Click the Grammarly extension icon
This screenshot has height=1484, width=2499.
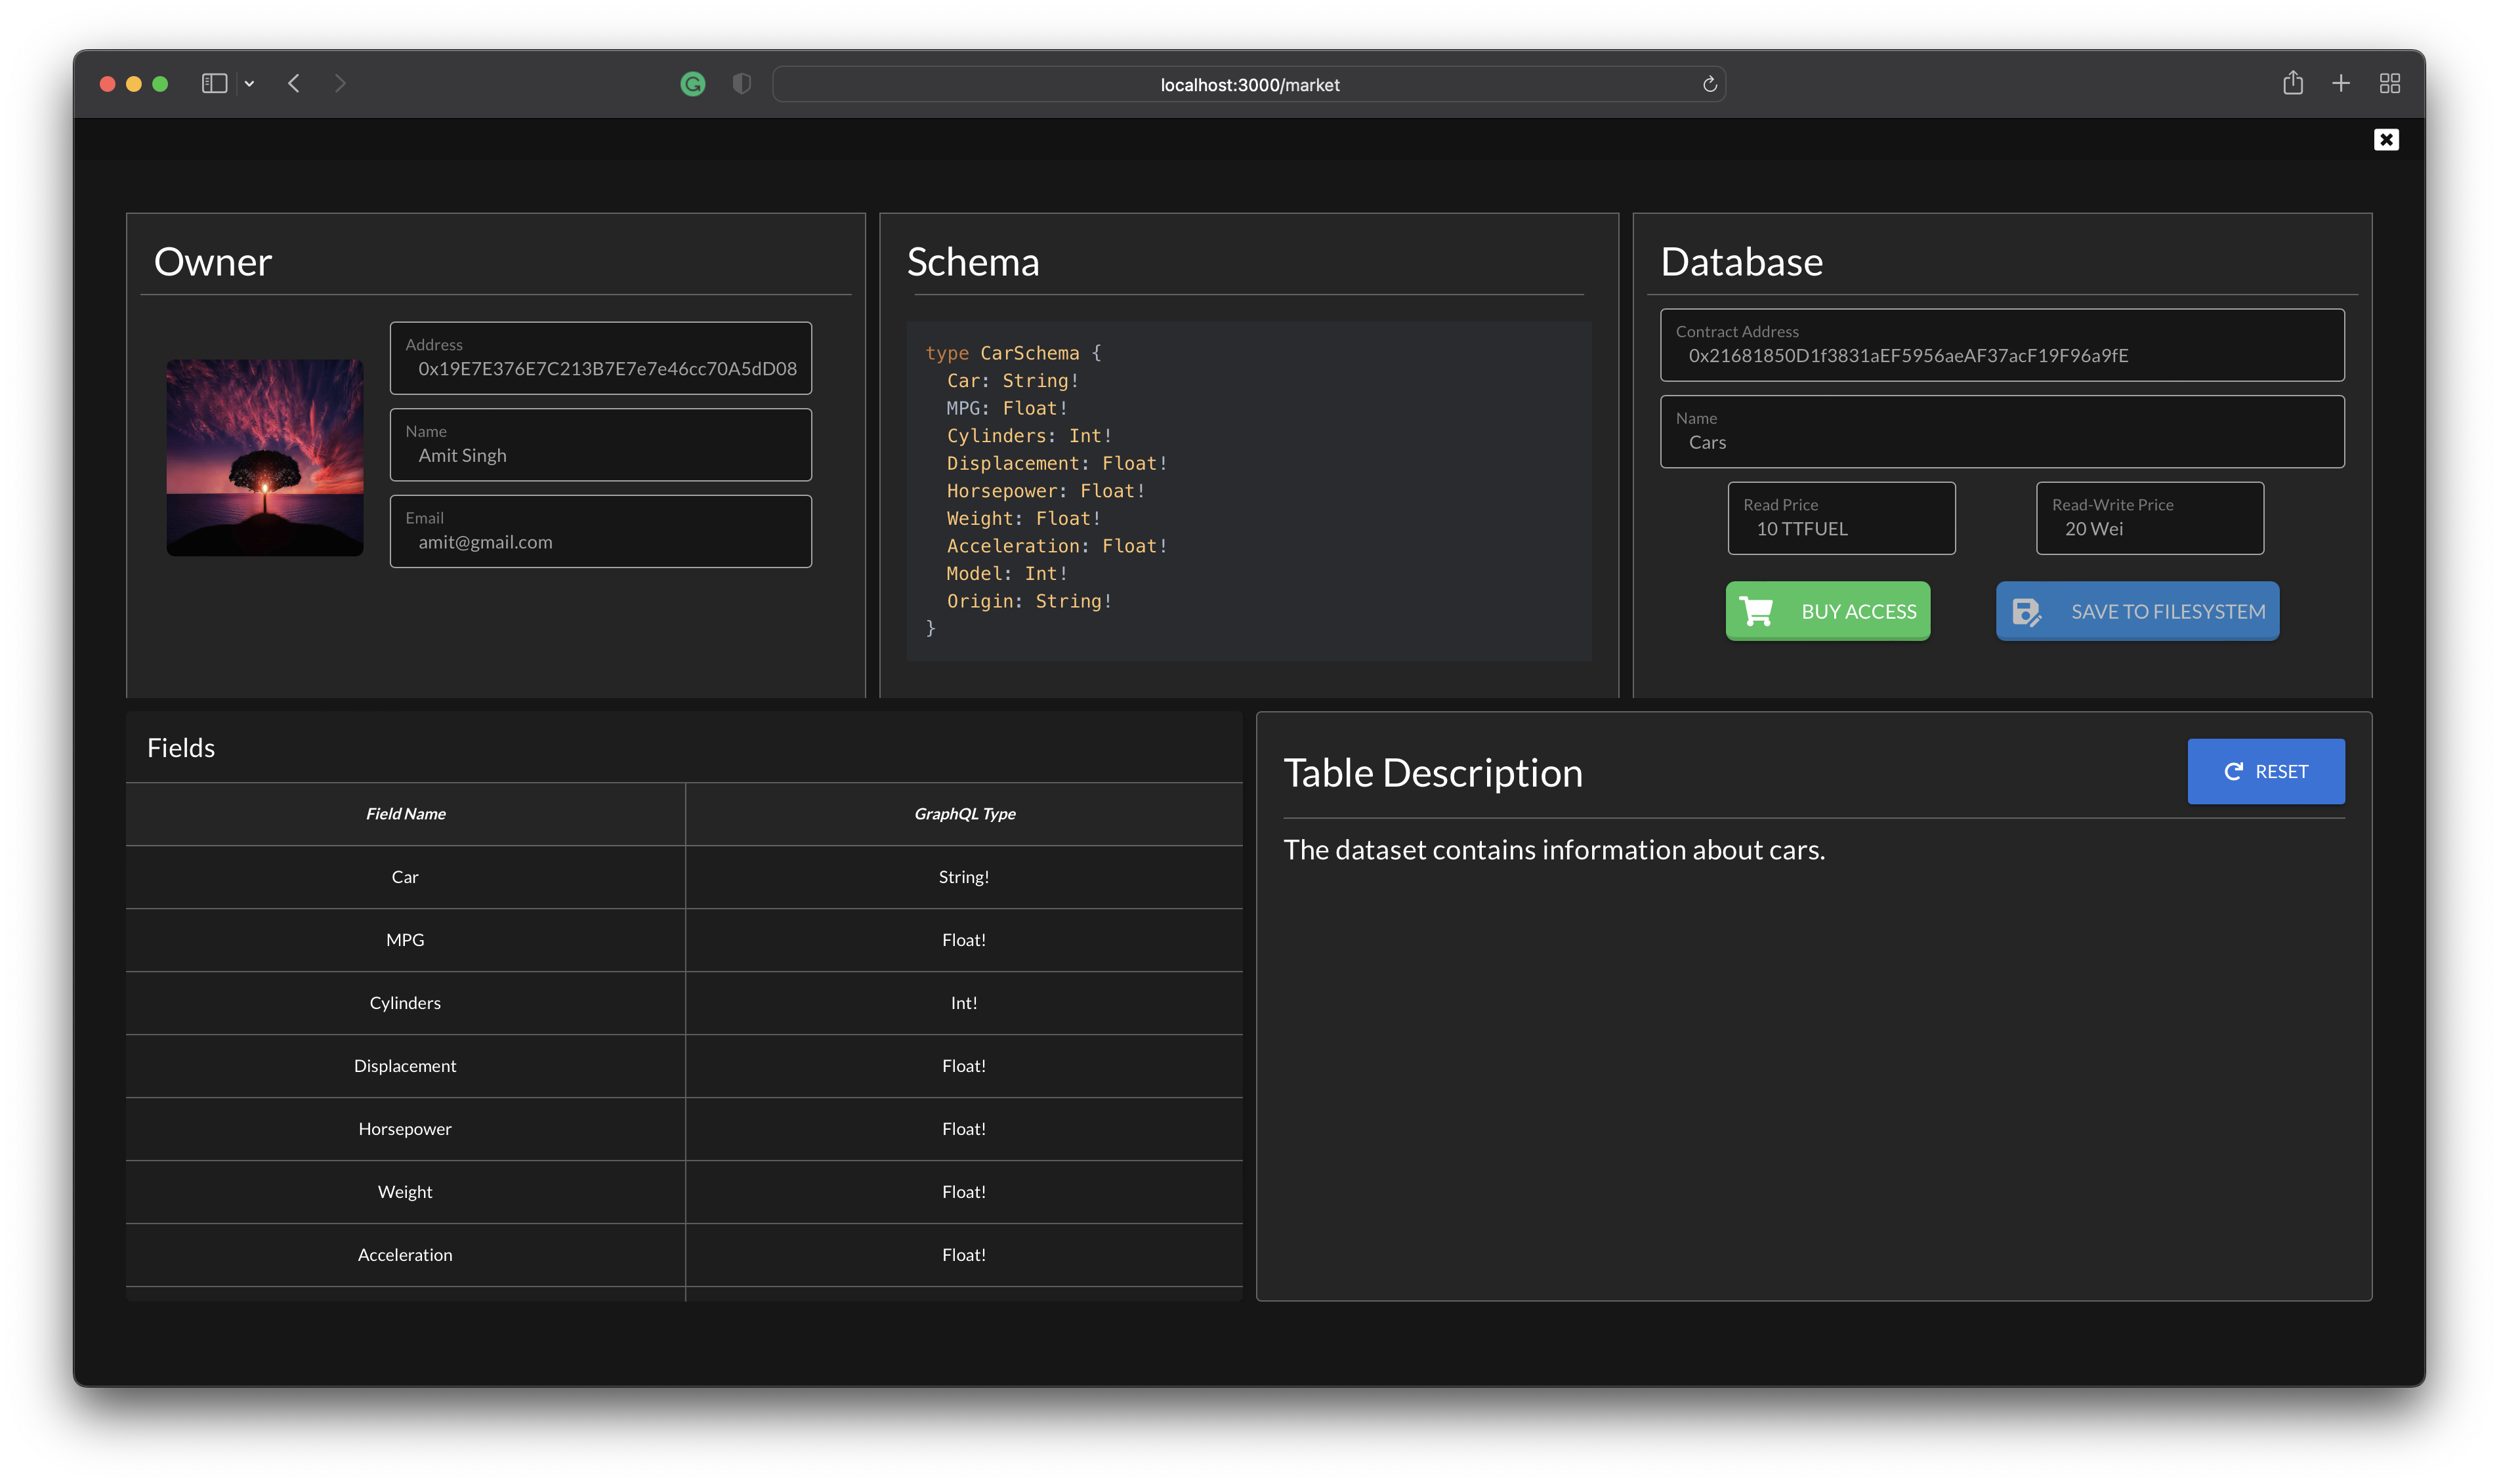point(692,84)
